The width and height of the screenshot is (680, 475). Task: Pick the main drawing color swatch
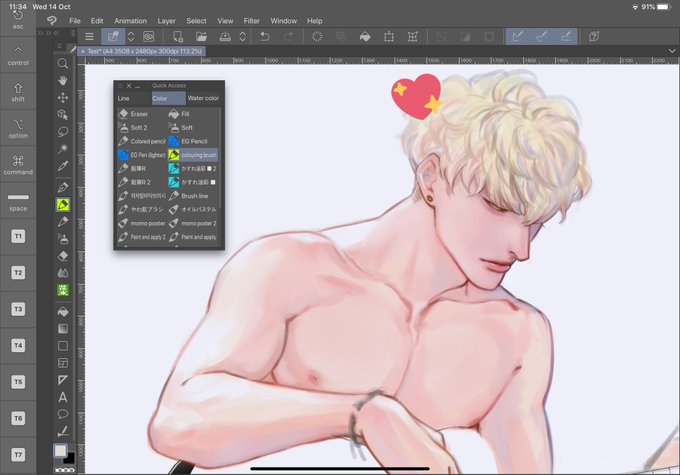click(x=60, y=451)
